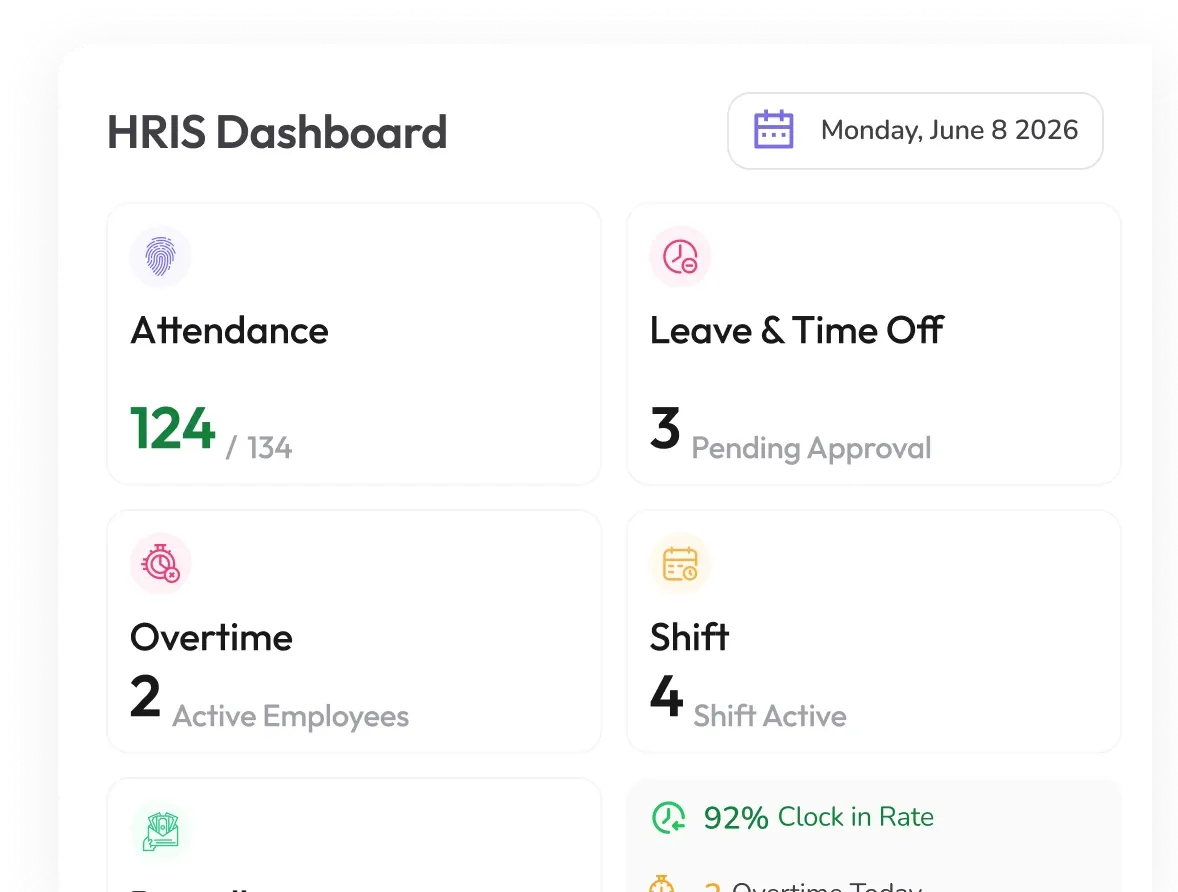Open the Leave & Time Off card
This screenshot has height=892, width=1178.
point(874,344)
